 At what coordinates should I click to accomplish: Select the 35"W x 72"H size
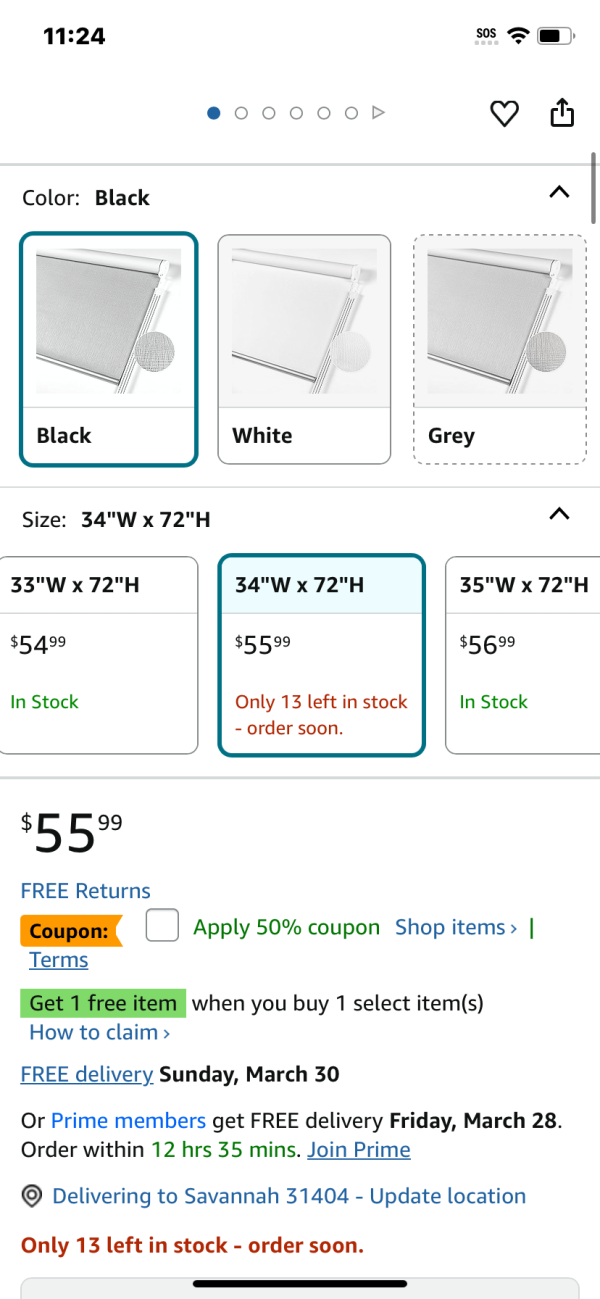click(x=523, y=655)
